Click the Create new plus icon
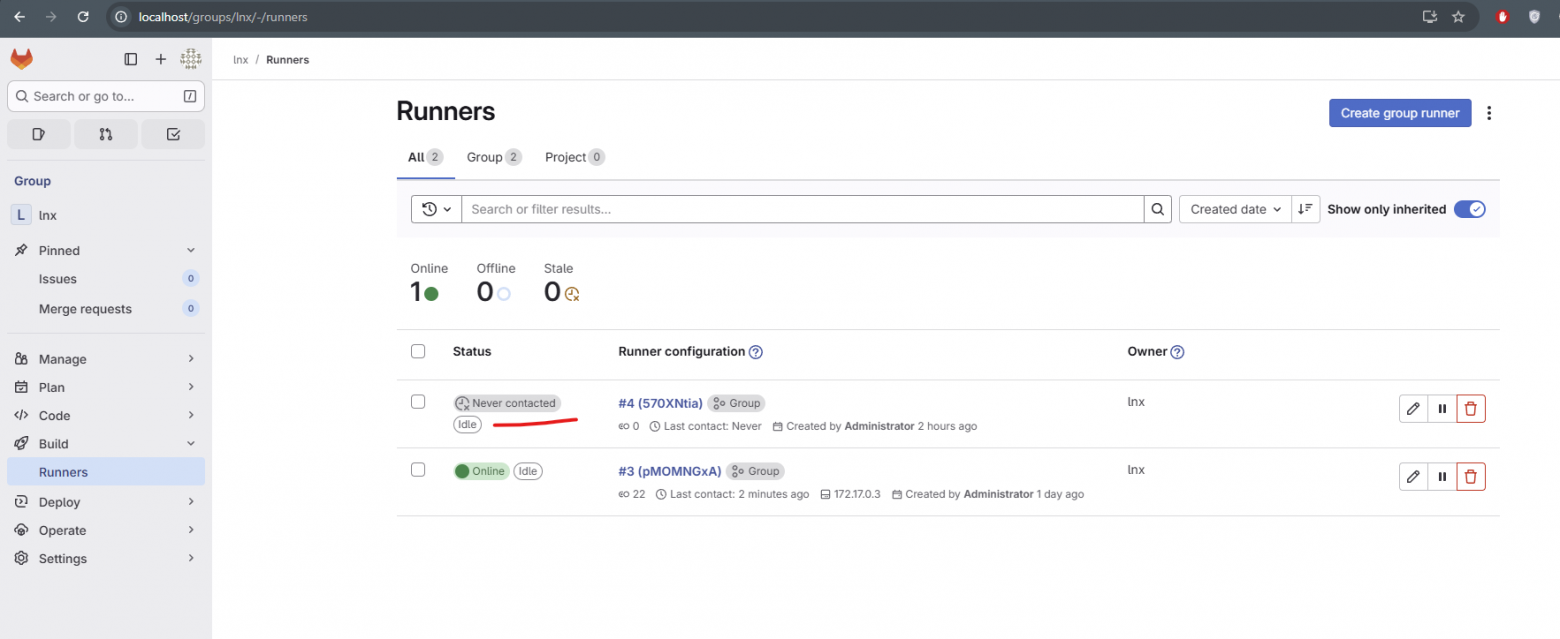Viewport: 1560px width, 639px height. tap(160, 58)
